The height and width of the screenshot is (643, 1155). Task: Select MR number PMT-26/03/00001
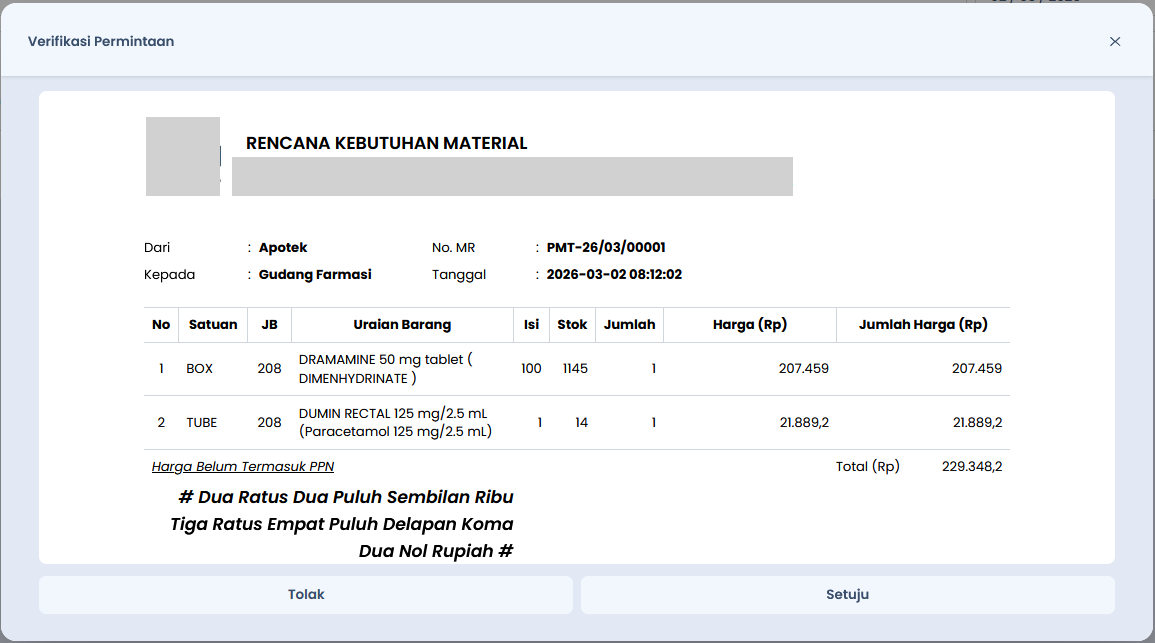[605, 247]
